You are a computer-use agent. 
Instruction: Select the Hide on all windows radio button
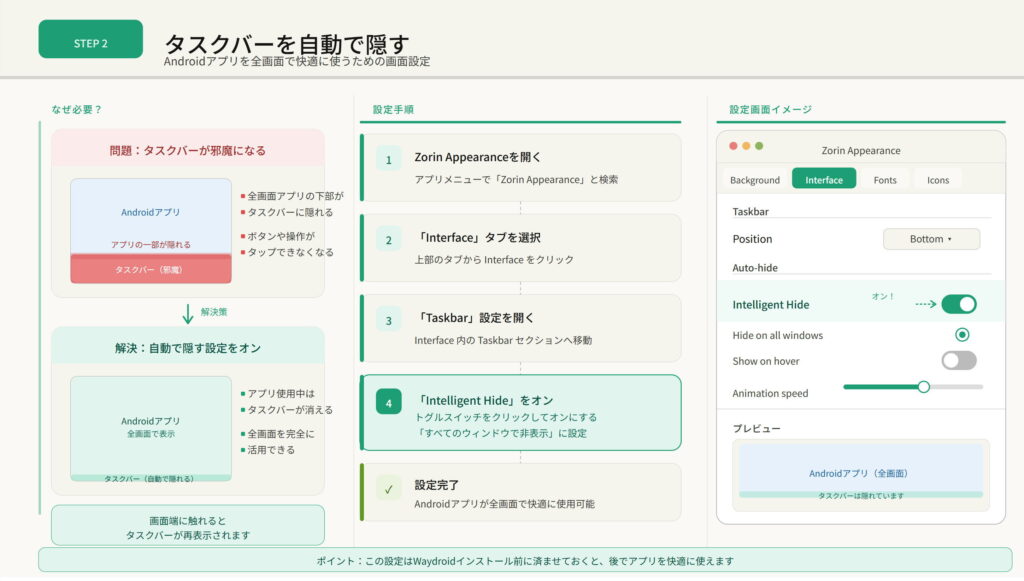(x=962, y=335)
